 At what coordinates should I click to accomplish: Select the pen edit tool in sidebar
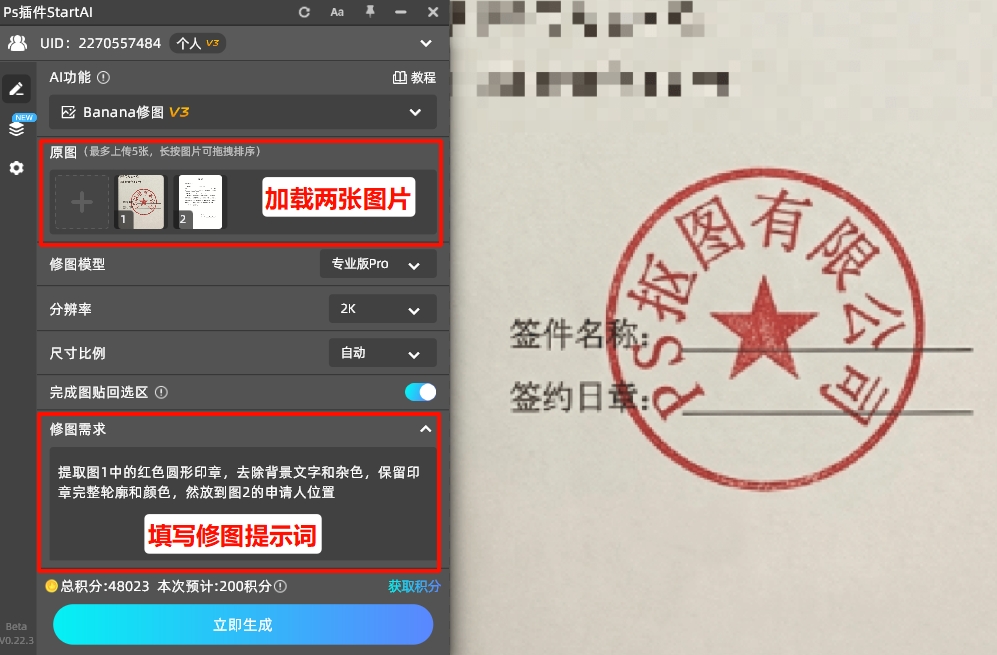[x=16, y=88]
